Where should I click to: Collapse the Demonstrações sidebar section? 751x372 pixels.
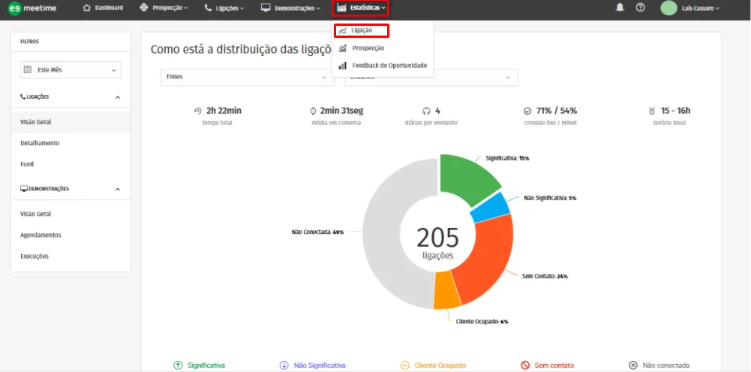[x=117, y=189]
